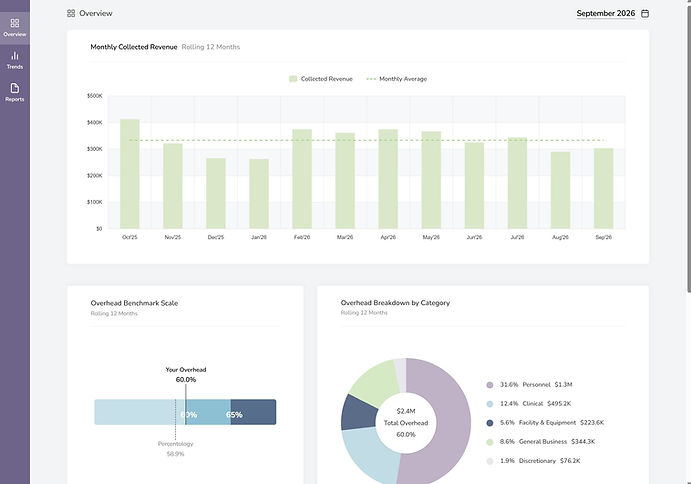The width and height of the screenshot is (691, 484).
Task: Click the Dec'25 revenue bar
Action: tap(216, 193)
